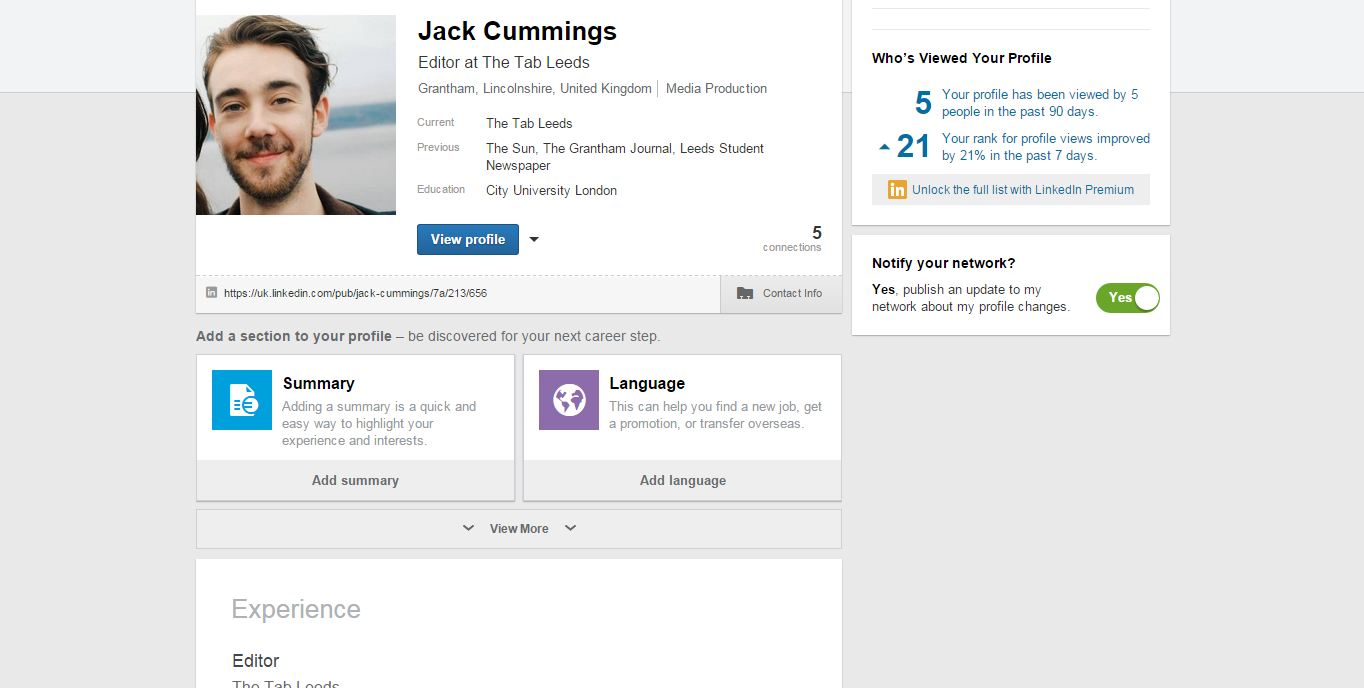Turn off the Notify your network toggle

coord(1128,297)
